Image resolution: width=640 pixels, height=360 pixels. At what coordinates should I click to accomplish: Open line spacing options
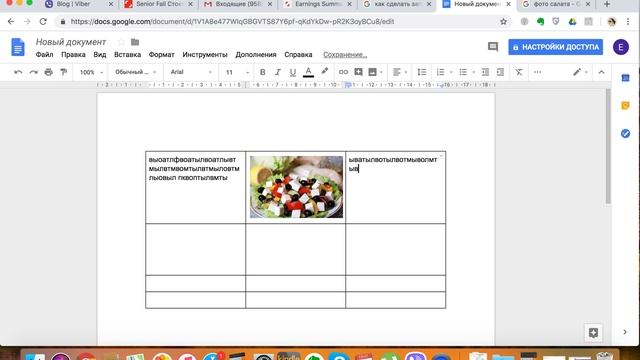(422, 72)
